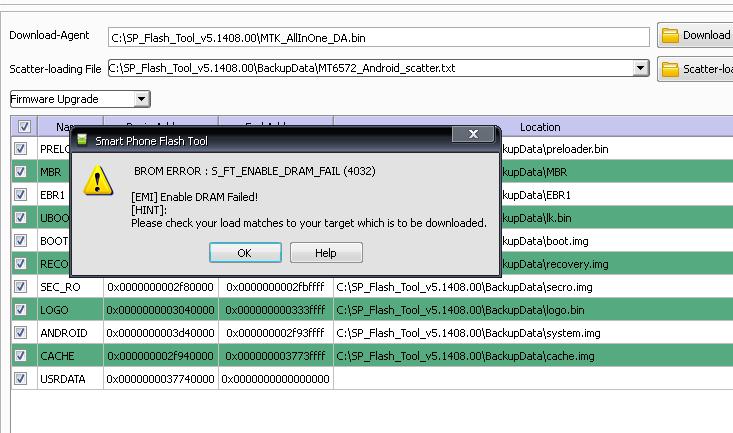Click the yellow warning icon in dialog
The width and height of the screenshot is (733, 433).
98,181
